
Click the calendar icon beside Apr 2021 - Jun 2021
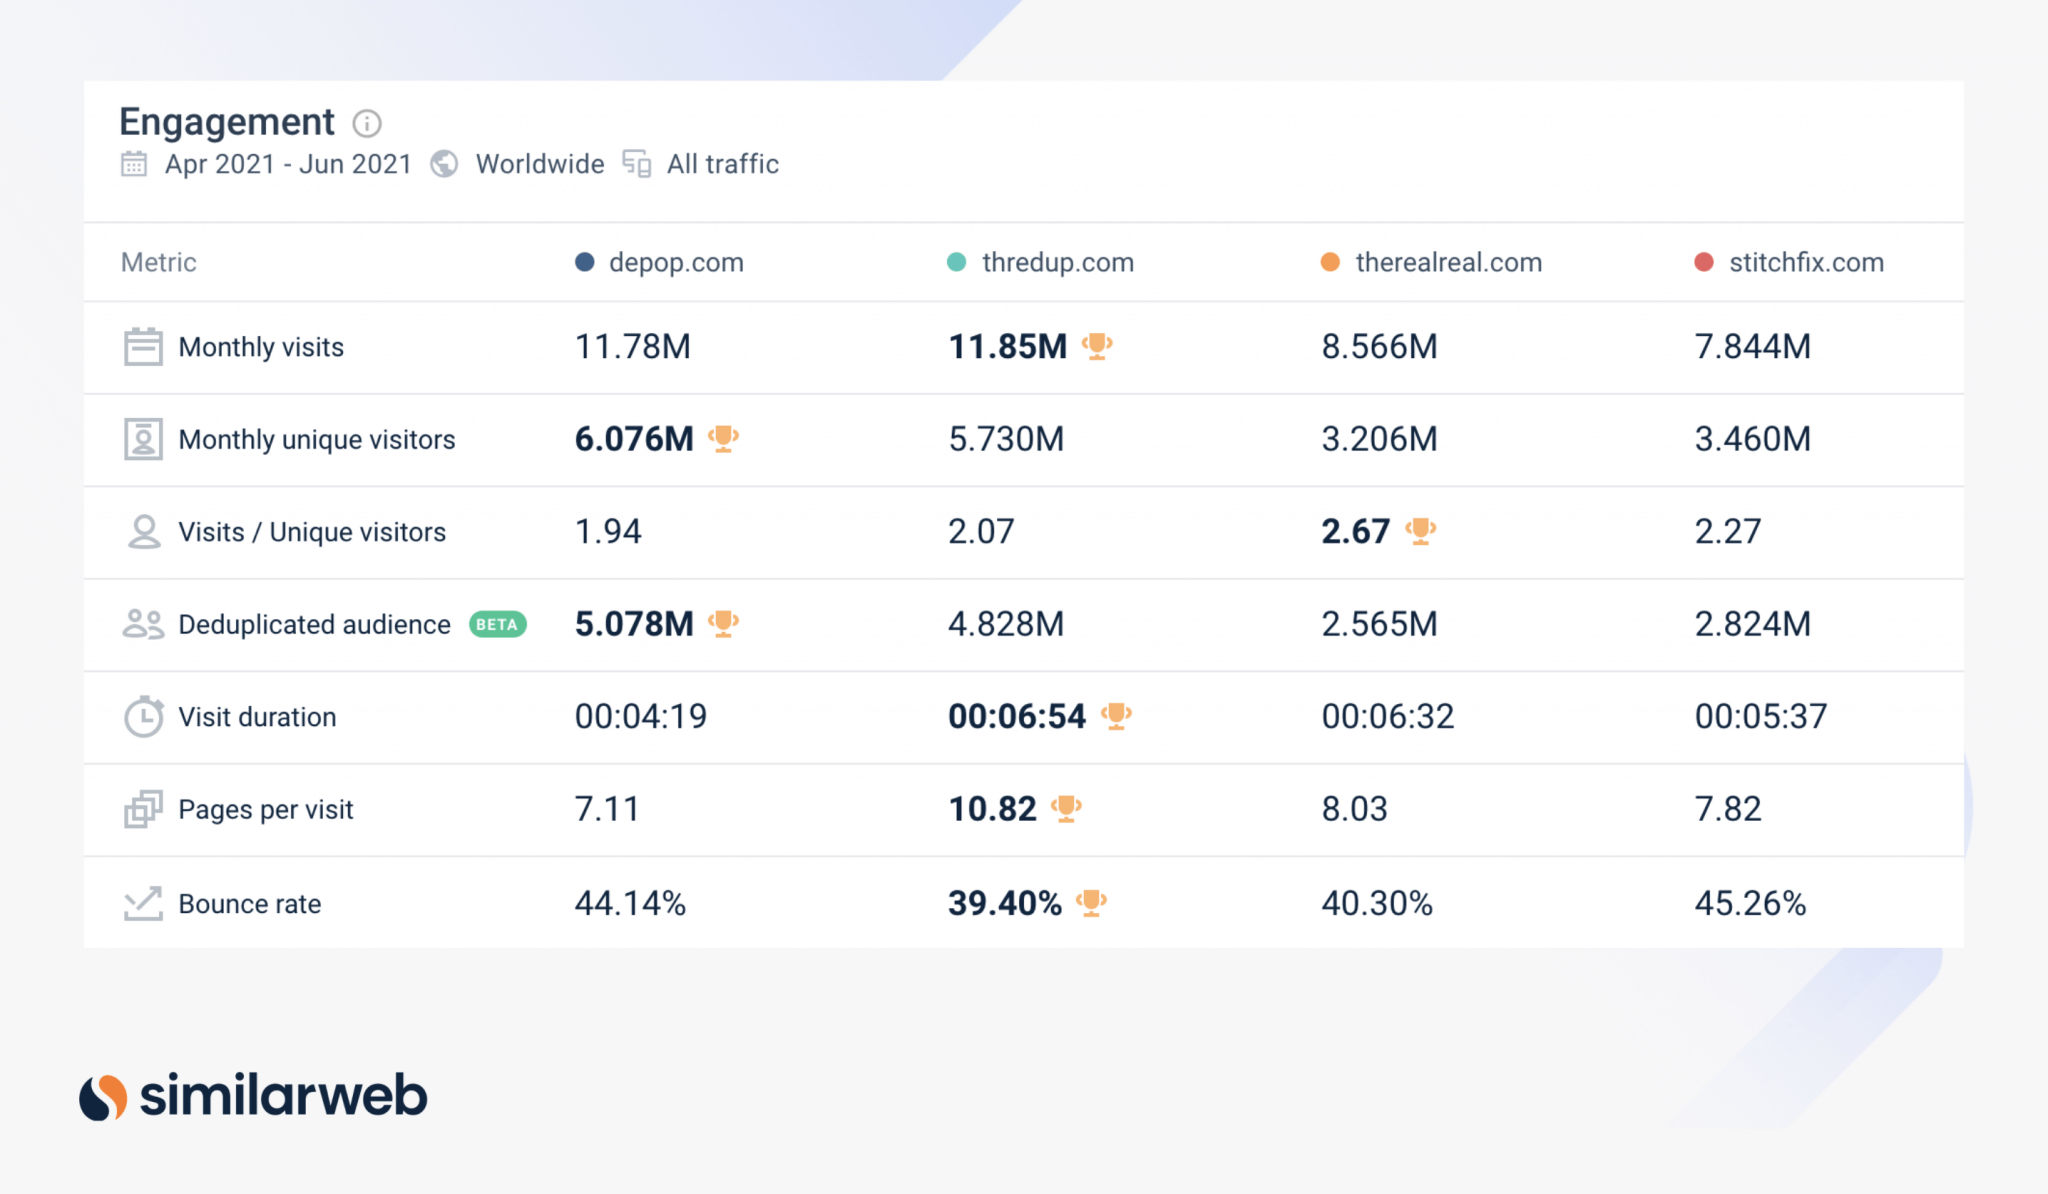tap(134, 164)
